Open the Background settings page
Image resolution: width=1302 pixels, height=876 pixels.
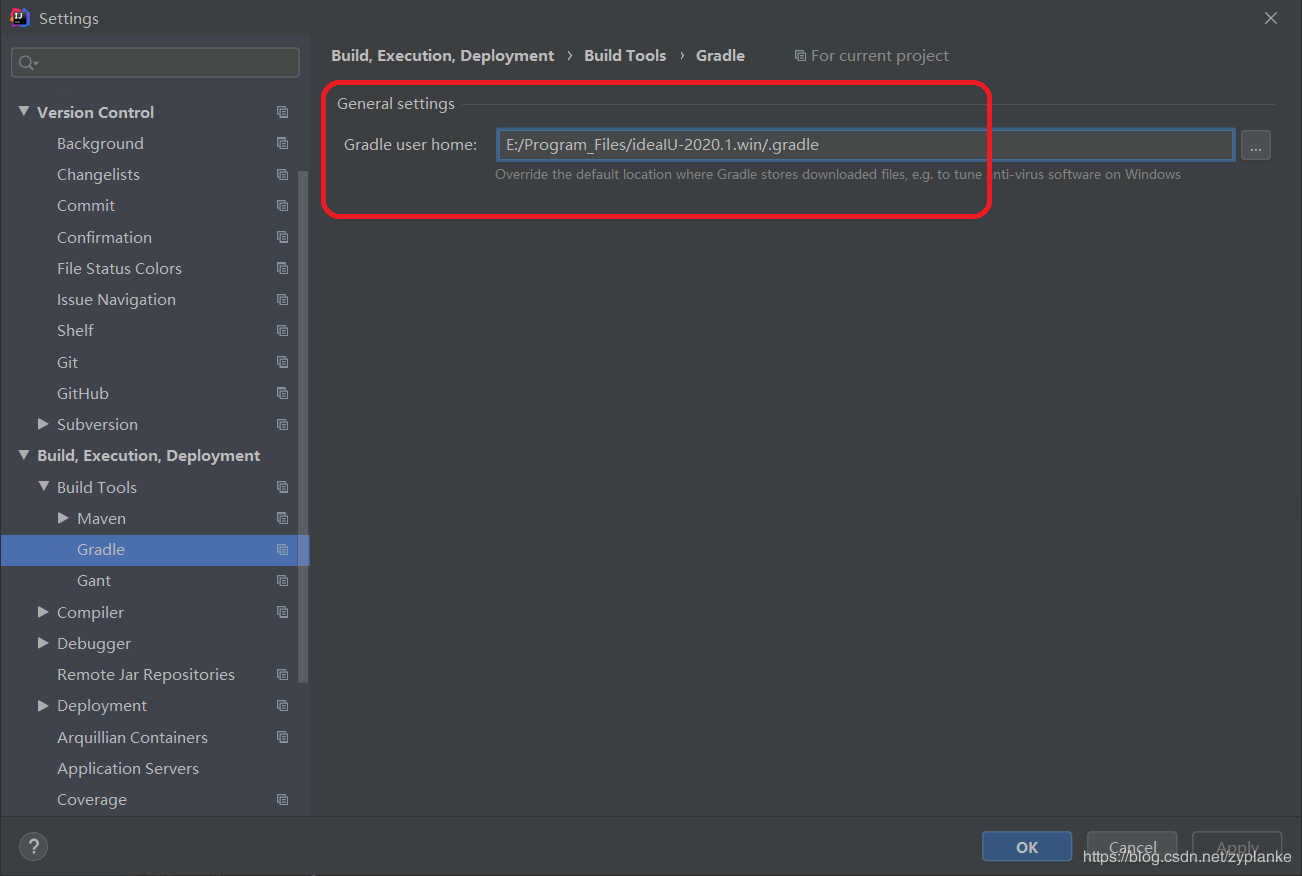pos(100,143)
